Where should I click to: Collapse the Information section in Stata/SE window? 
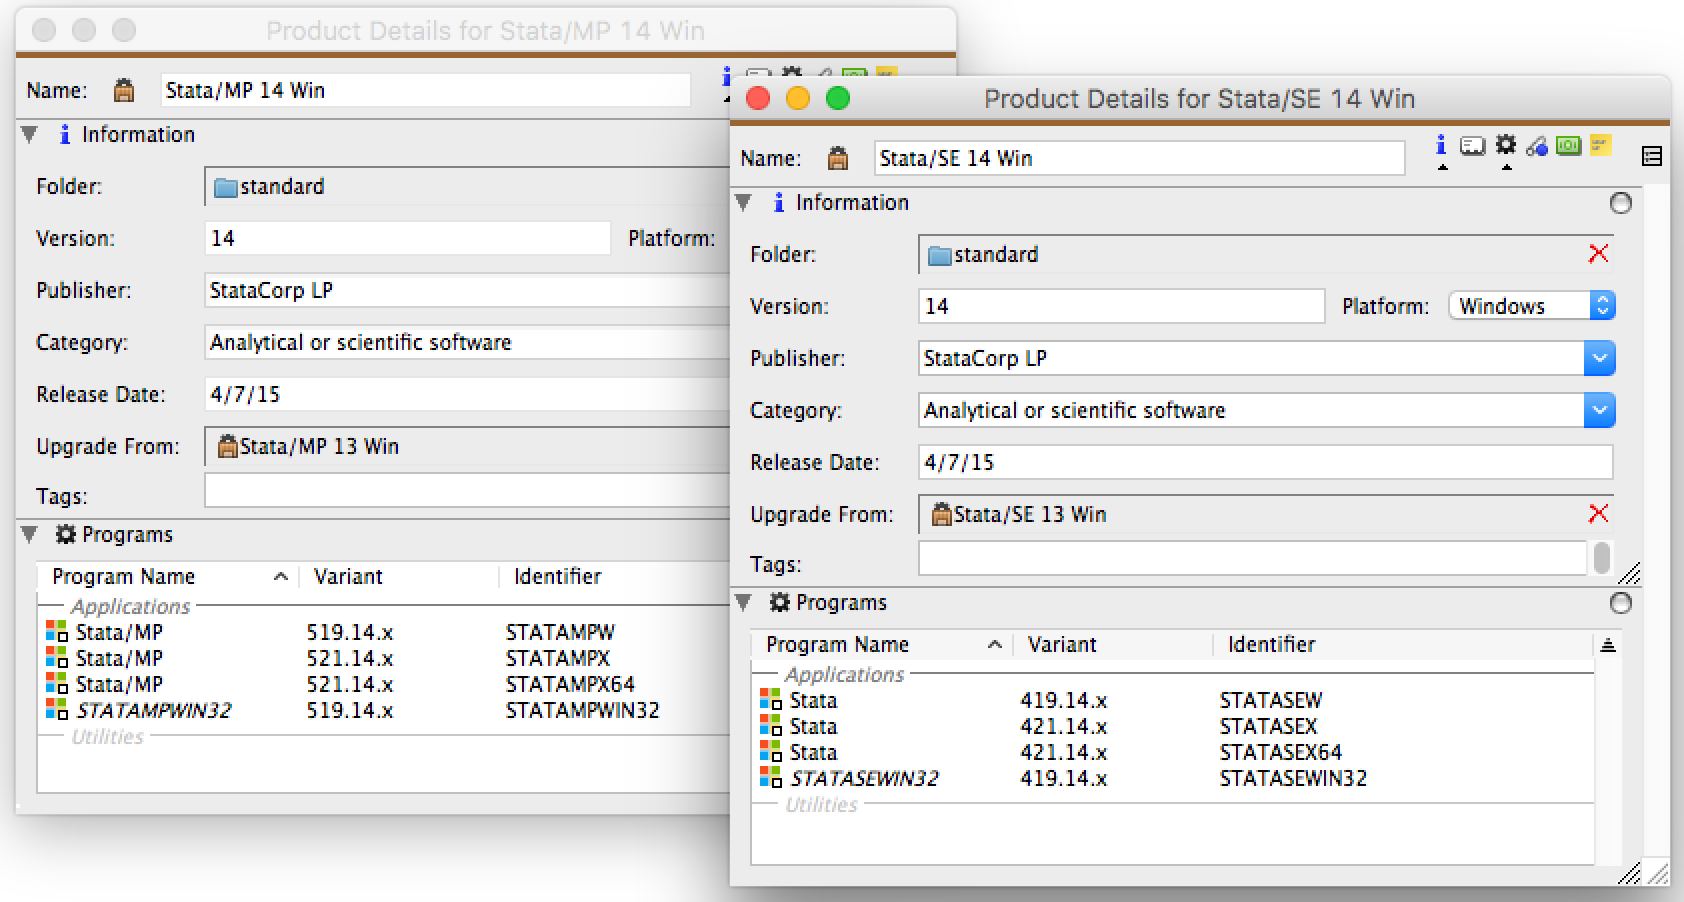[743, 202]
